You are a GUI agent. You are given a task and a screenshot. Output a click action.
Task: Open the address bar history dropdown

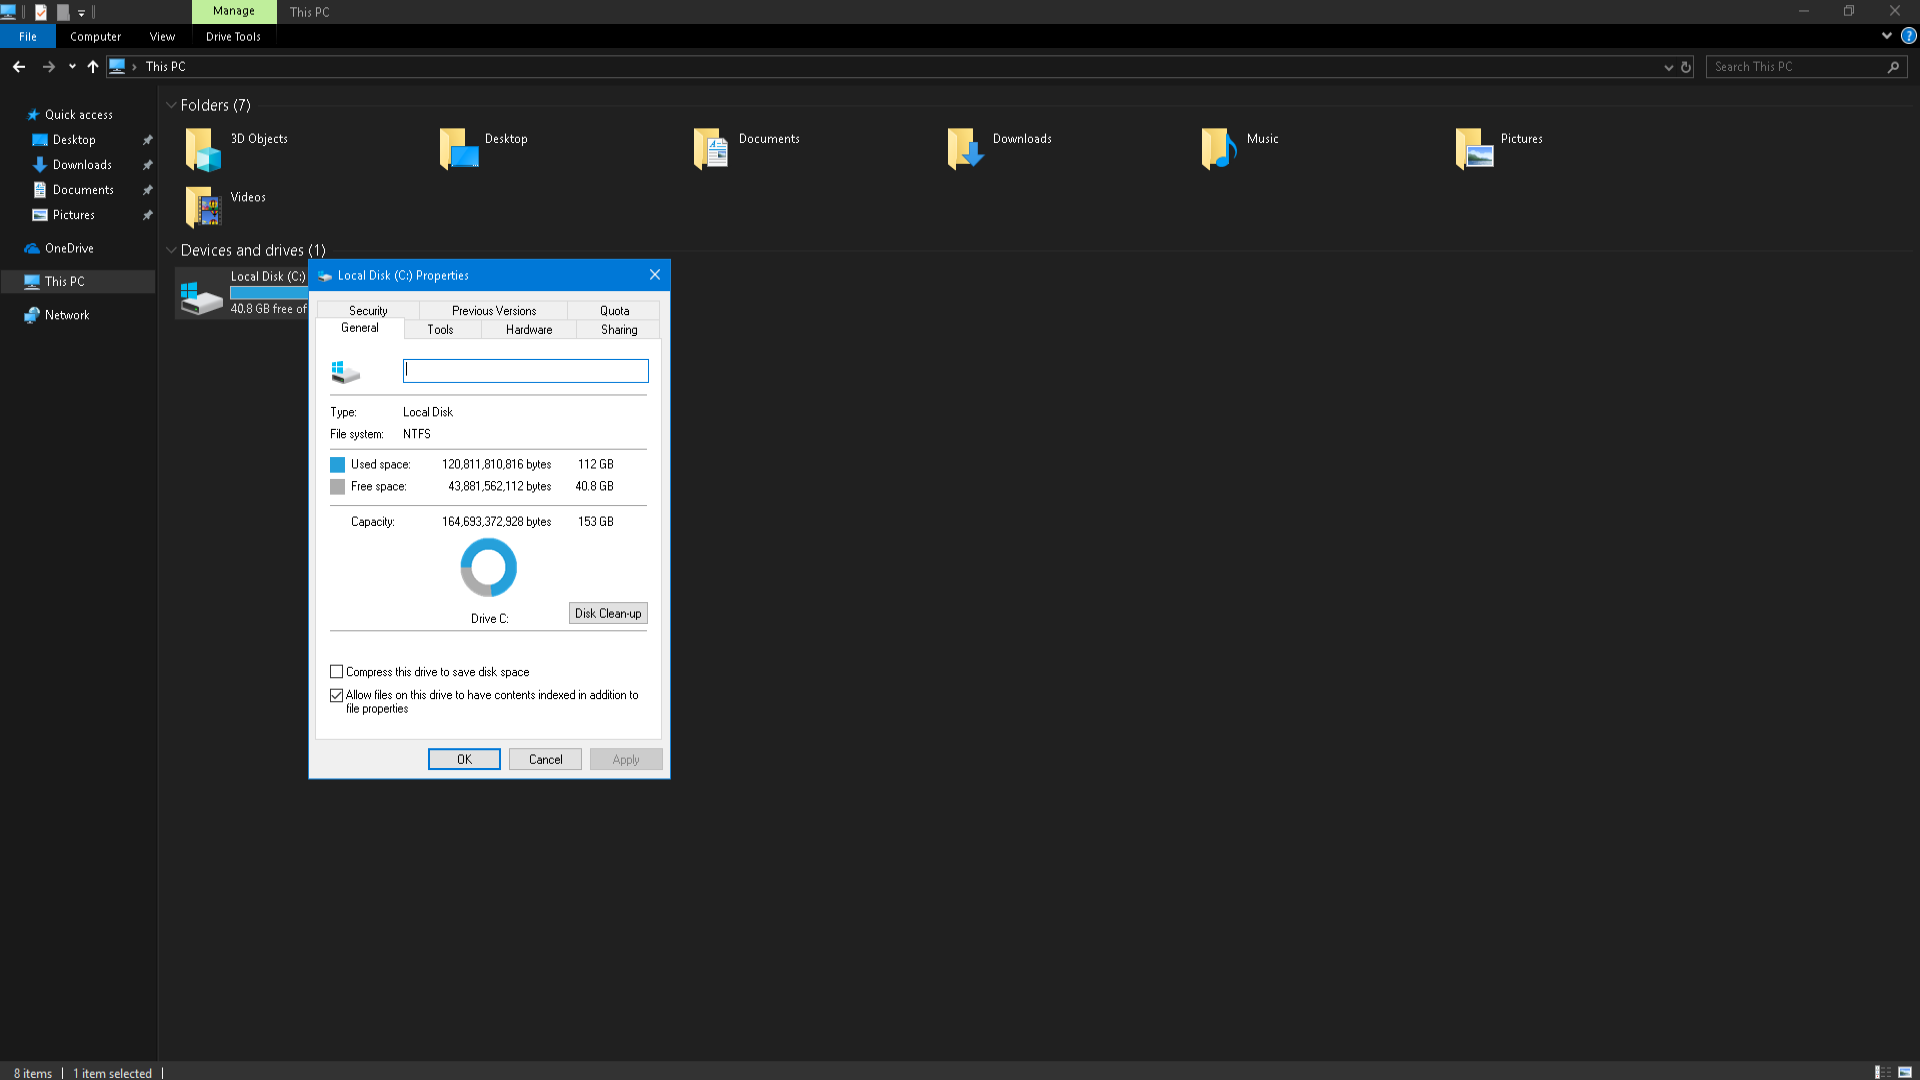tap(1668, 67)
